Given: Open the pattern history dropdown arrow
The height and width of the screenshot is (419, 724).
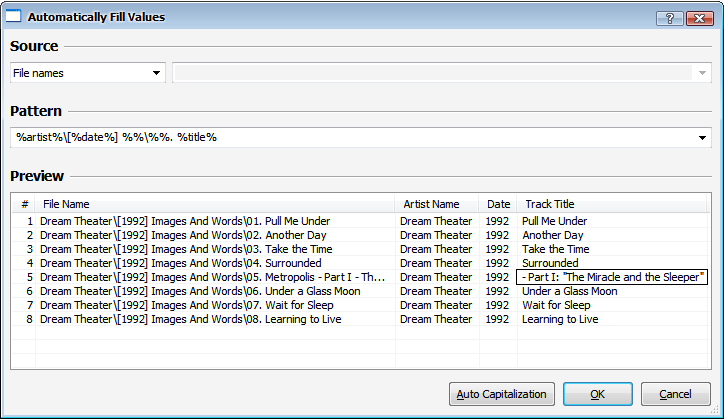Looking at the screenshot, I should [702, 138].
